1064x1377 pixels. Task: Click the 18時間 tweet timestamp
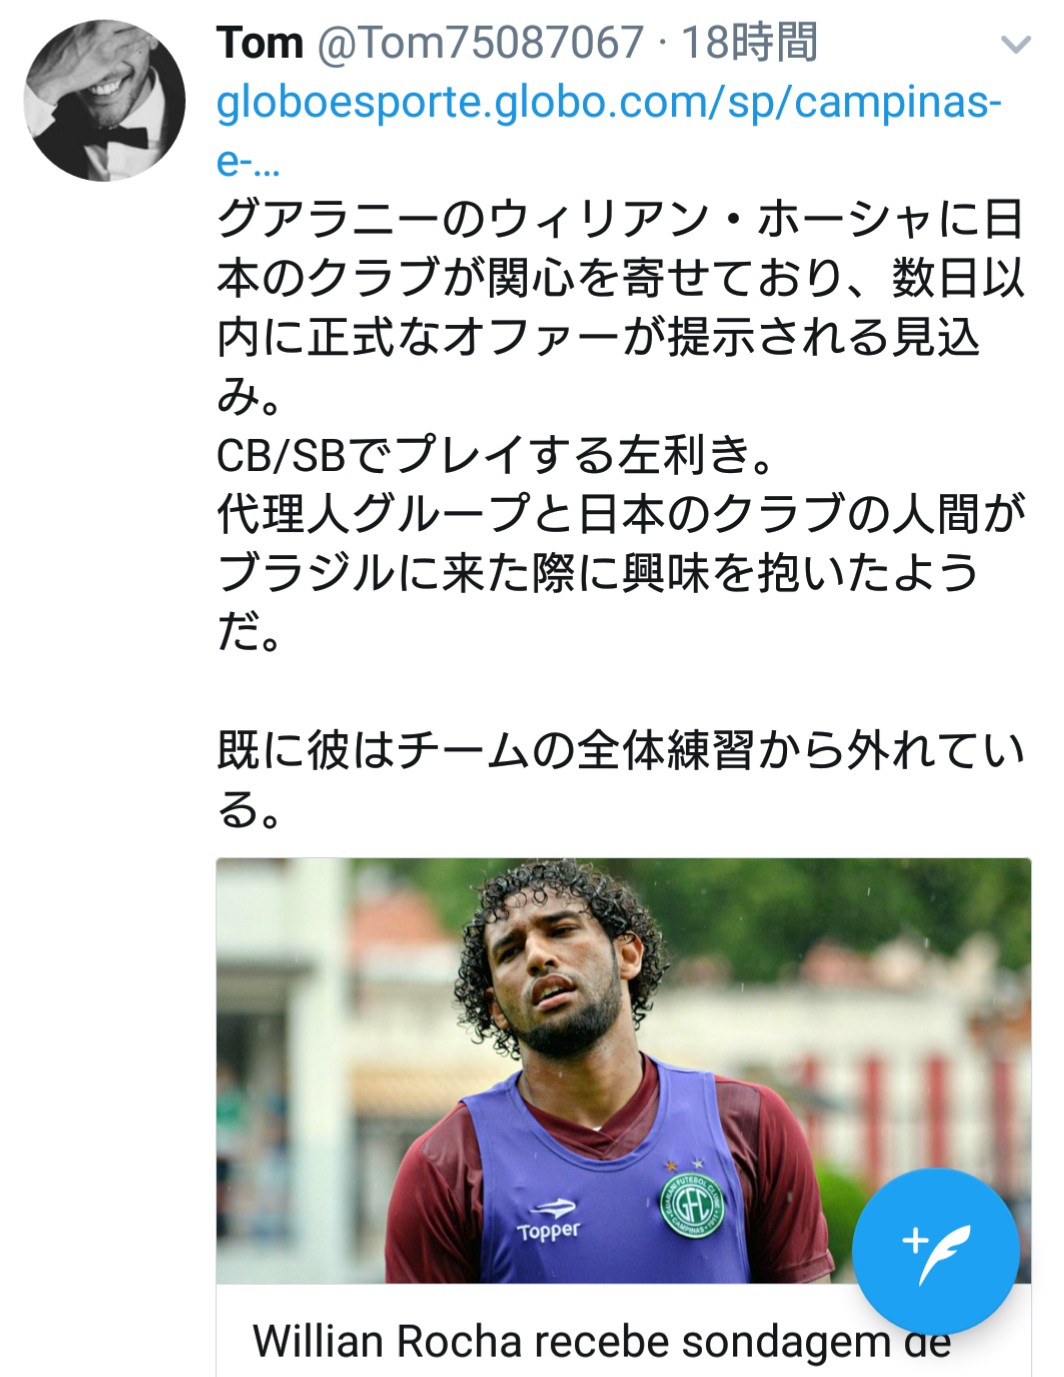[749, 43]
